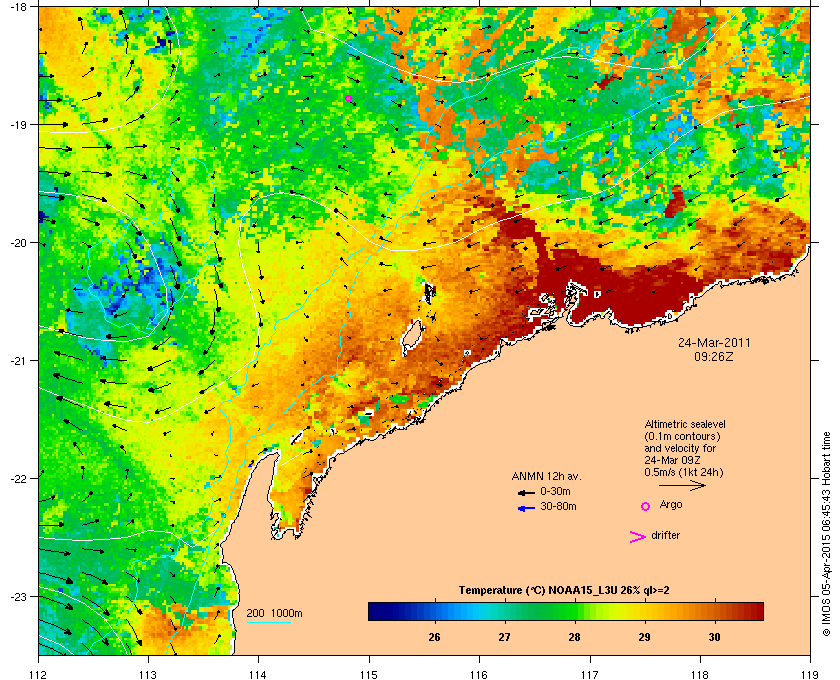
Task: Select the '24-Mar-2011' date label
Action: pyautogui.click(x=714, y=343)
